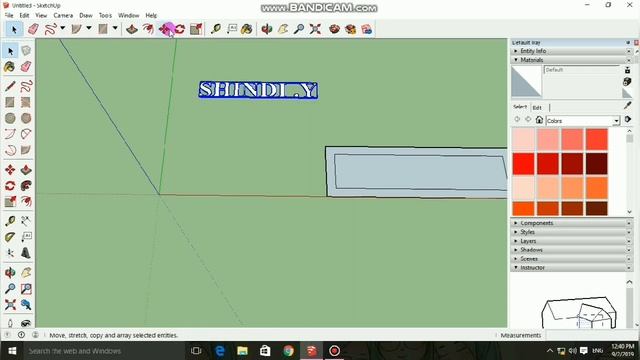The image size is (640, 360).
Task: Click the In Model home icon
Action: 539,120
